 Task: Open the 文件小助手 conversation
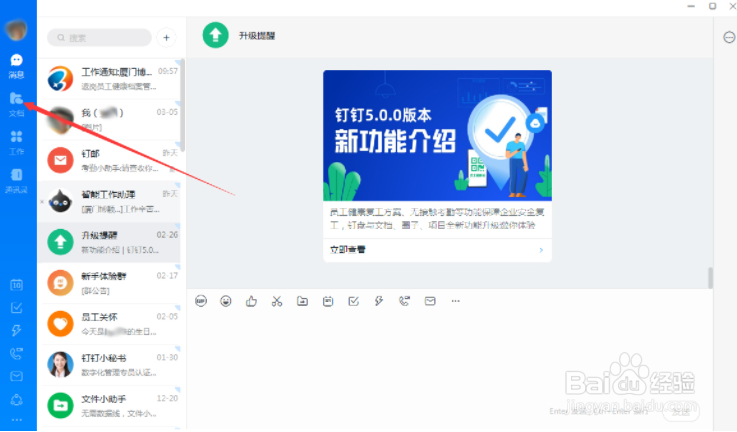tap(109, 406)
